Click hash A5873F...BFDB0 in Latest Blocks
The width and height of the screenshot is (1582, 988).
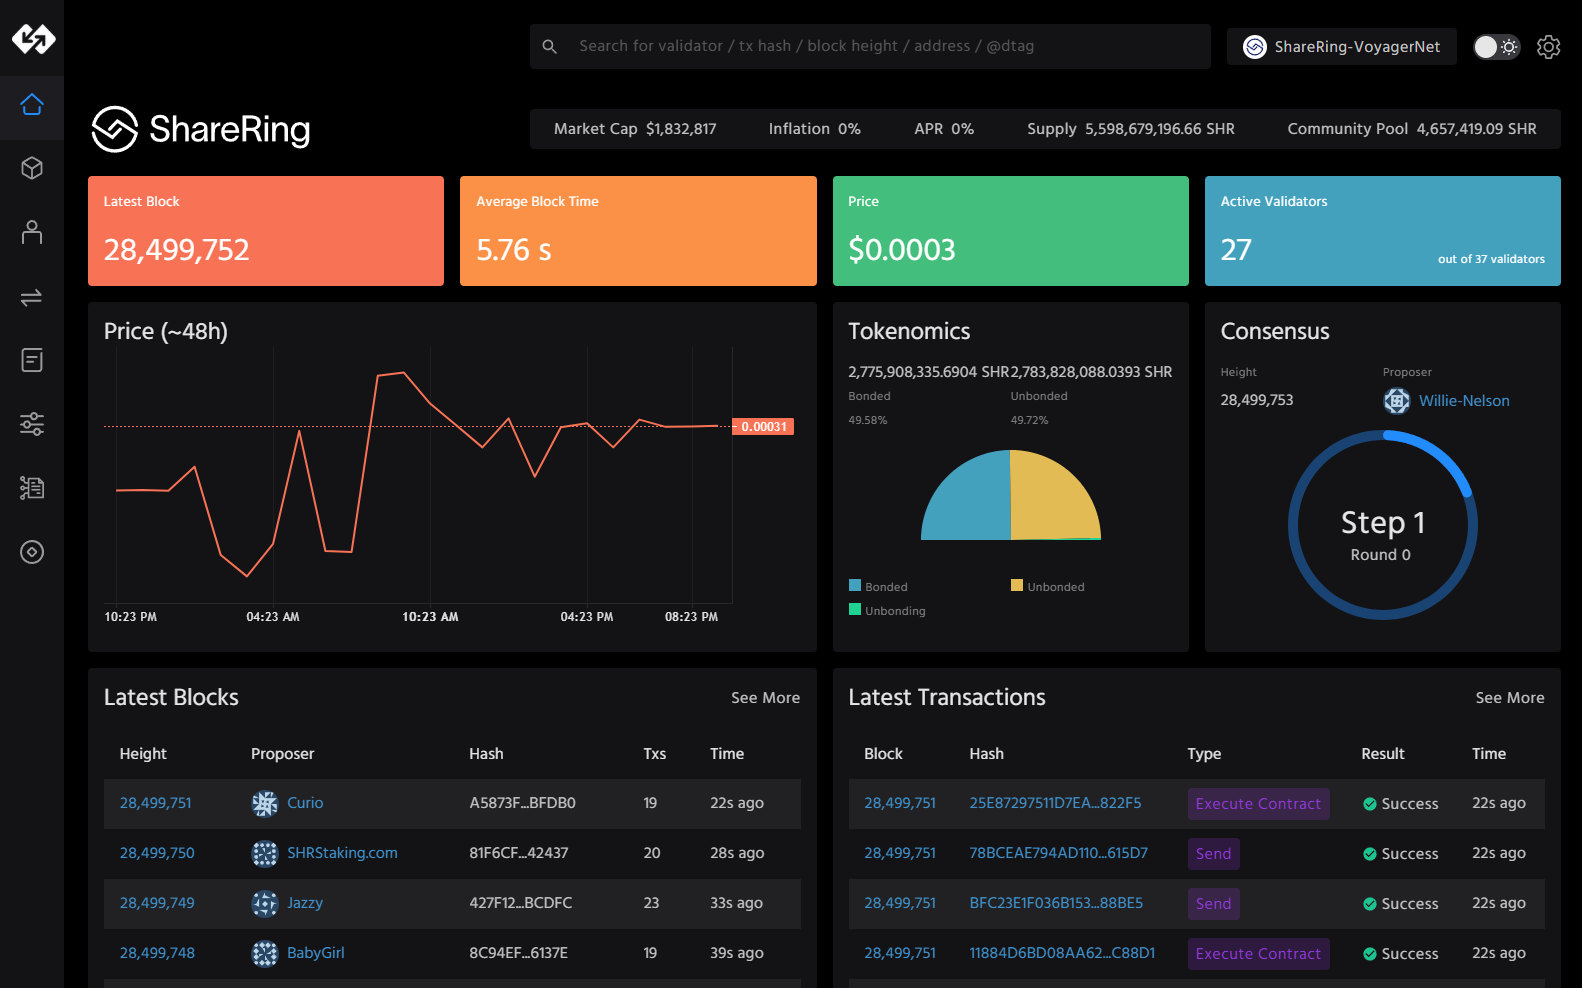tap(522, 803)
